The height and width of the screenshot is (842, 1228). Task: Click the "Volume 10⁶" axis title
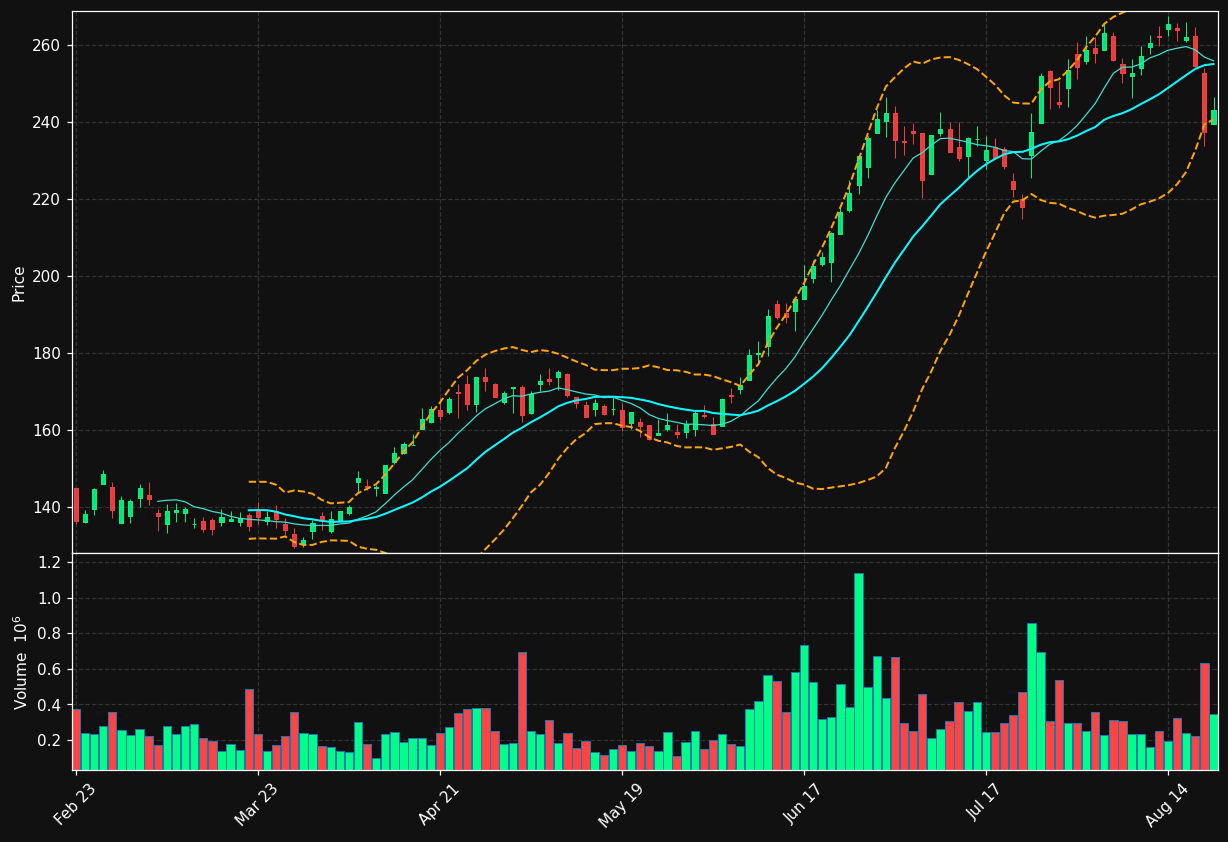[19, 662]
